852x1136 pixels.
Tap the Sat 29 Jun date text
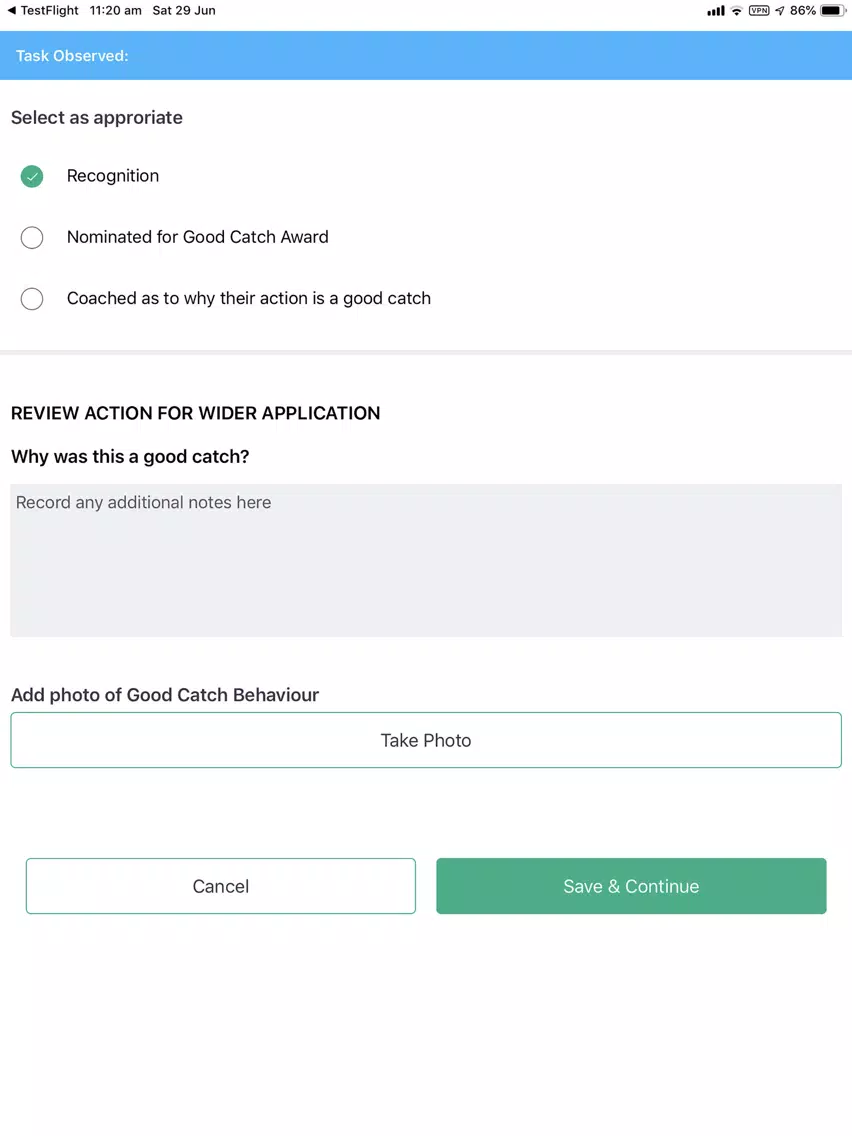(x=184, y=11)
